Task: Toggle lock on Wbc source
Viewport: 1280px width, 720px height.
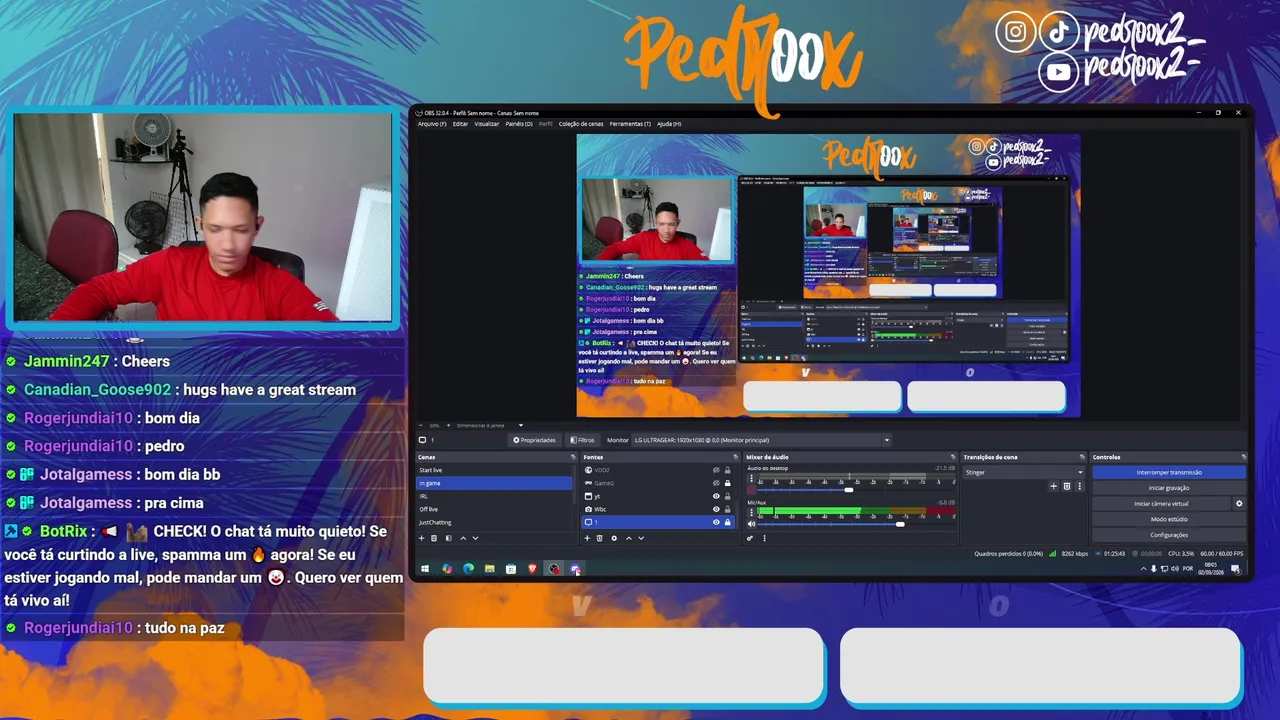Action: (727, 509)
